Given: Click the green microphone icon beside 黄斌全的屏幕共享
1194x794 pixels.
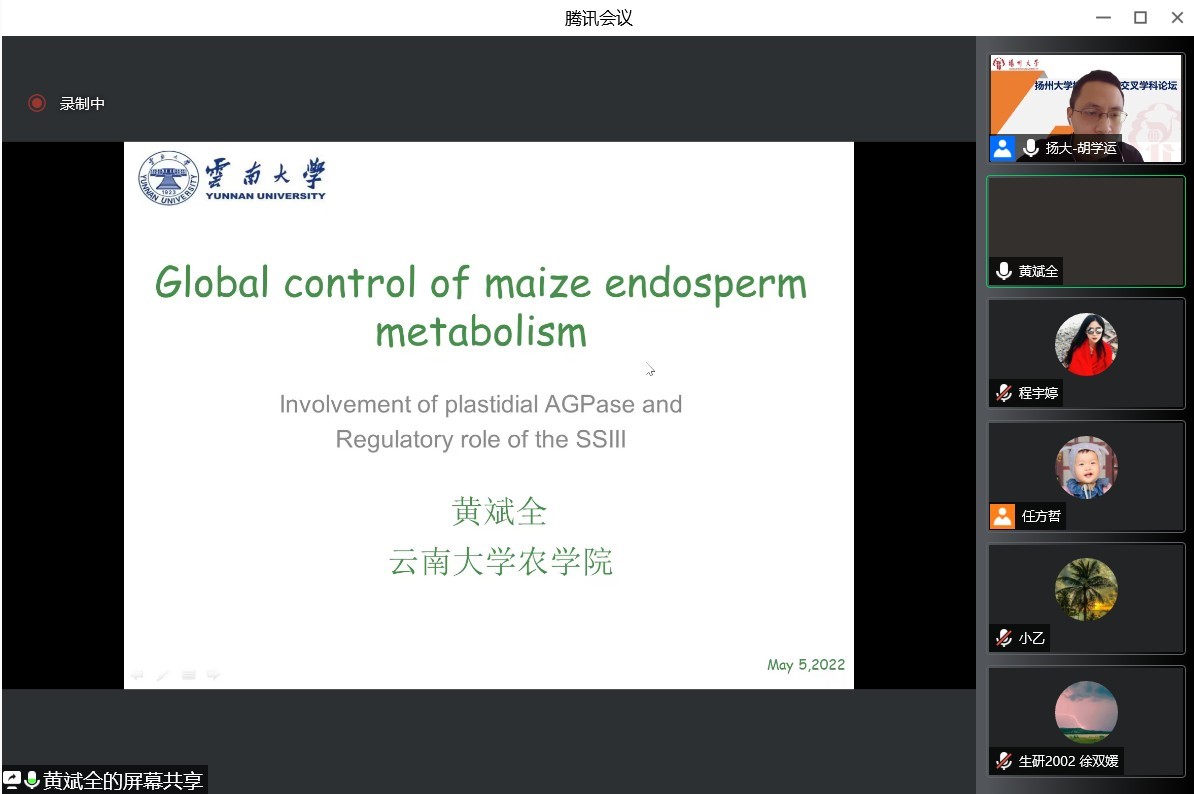Looking at the screenshot, I should pos(31,780).
